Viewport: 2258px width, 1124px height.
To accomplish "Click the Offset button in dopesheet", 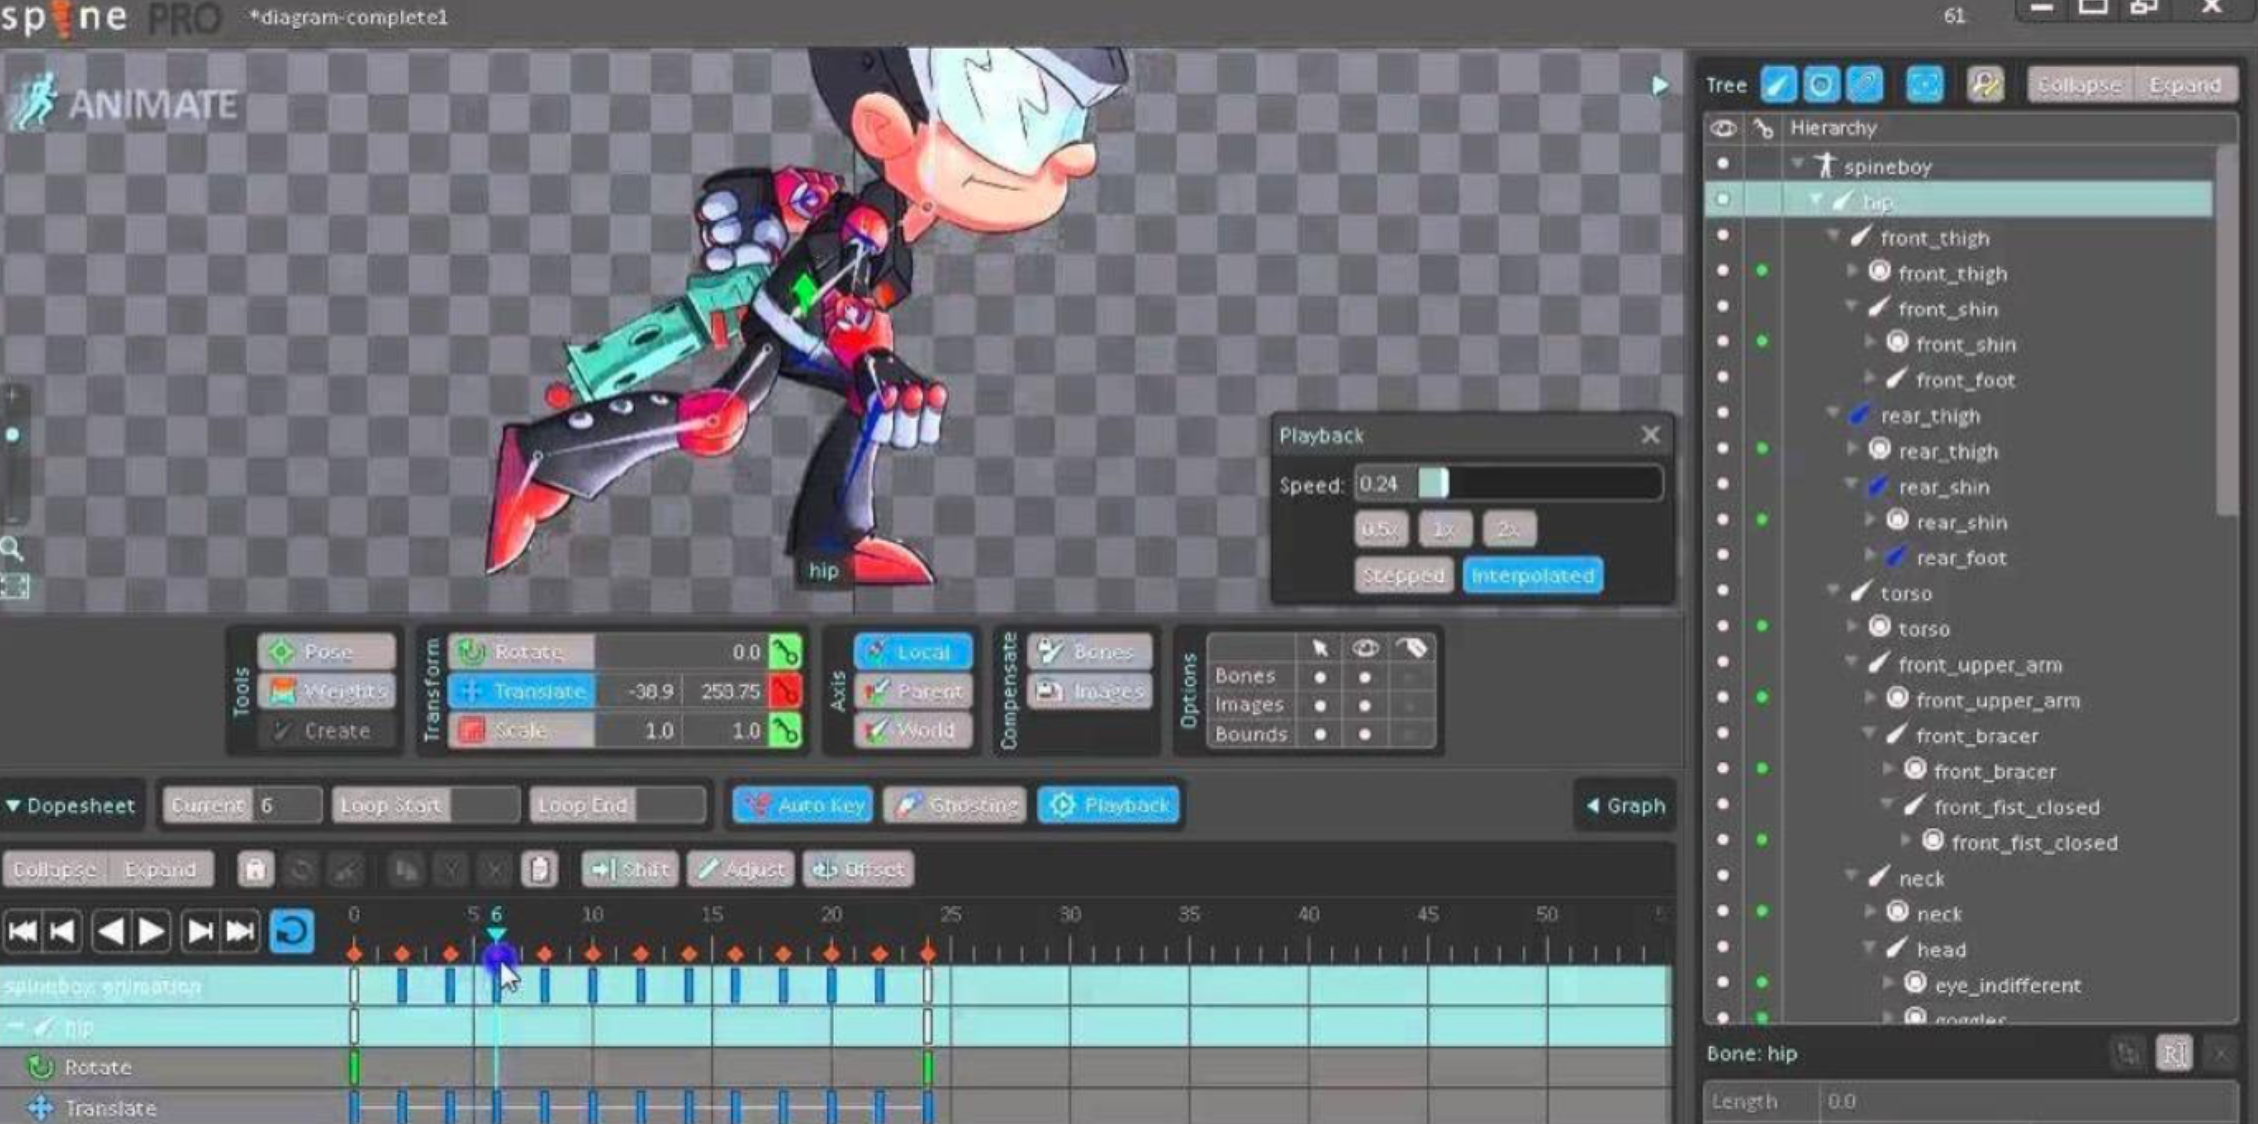I will (859, 870).
